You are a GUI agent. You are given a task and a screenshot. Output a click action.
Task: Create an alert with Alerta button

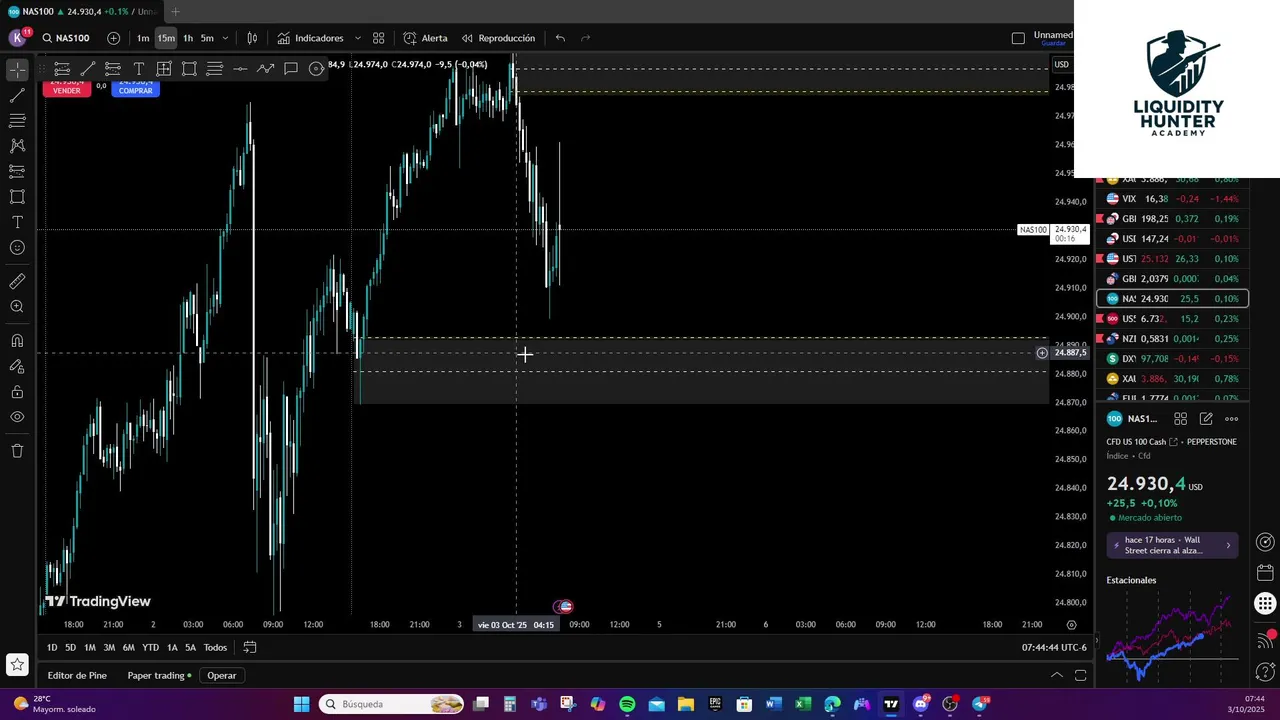click(x=425, y=38)
